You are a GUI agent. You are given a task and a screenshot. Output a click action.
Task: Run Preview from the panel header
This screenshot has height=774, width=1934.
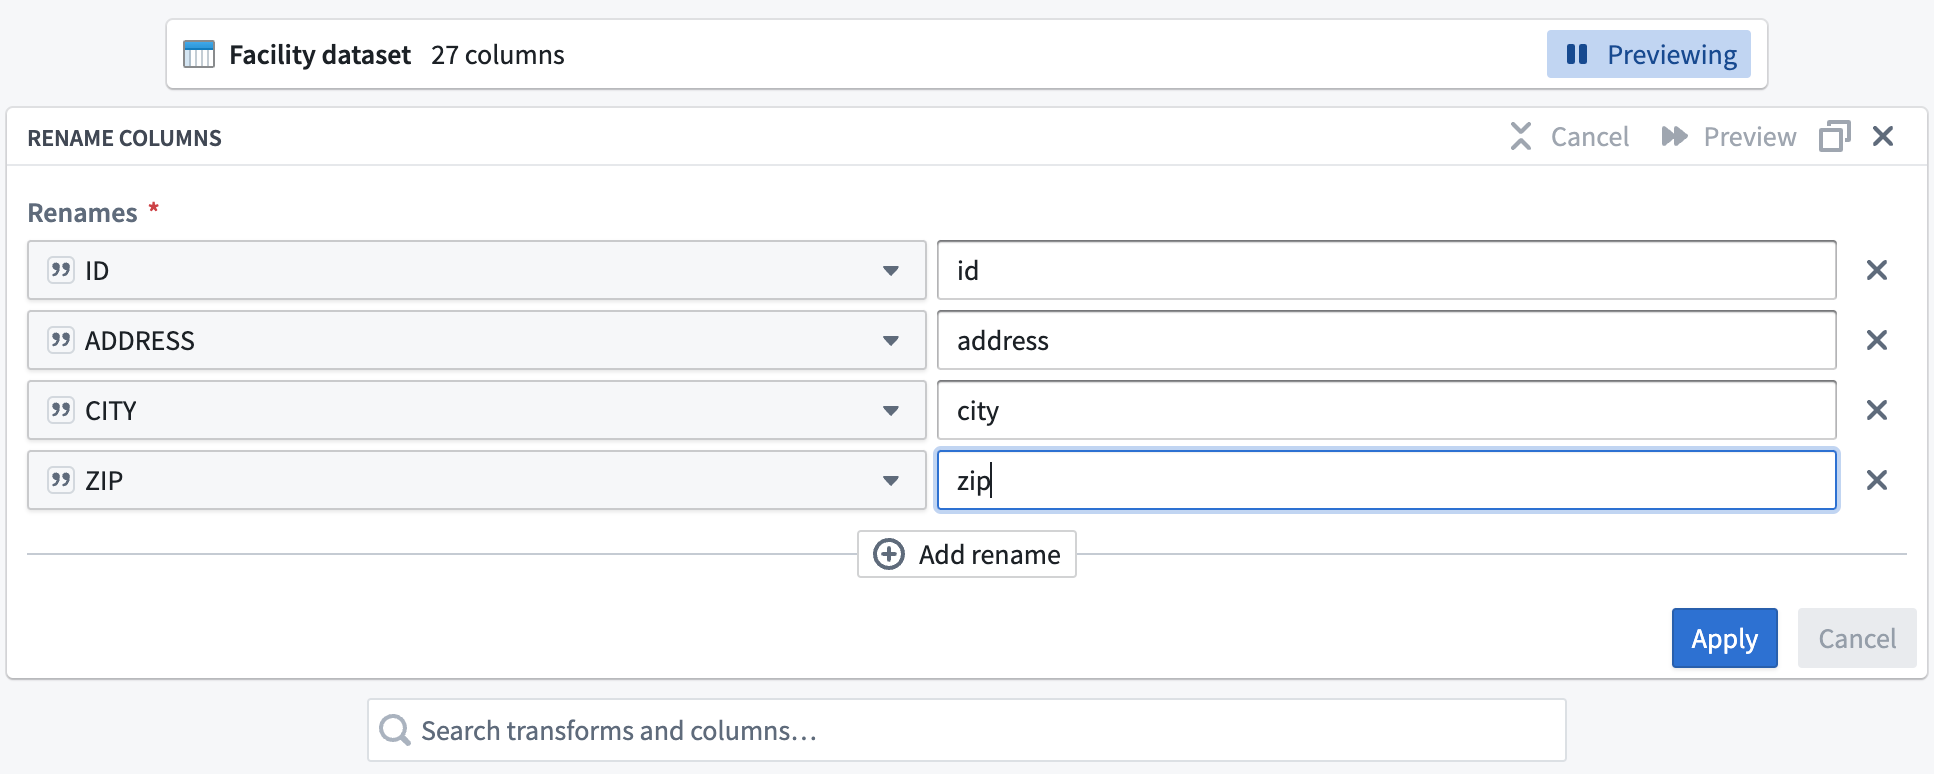point(1728,136)
